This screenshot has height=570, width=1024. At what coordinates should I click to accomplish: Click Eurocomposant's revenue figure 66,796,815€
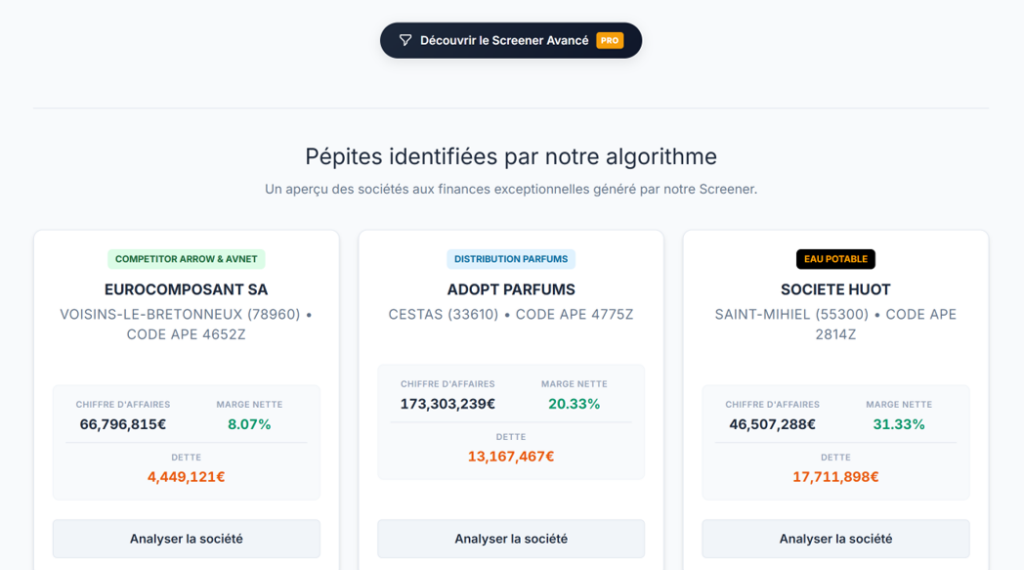click(x=123, y=424)
